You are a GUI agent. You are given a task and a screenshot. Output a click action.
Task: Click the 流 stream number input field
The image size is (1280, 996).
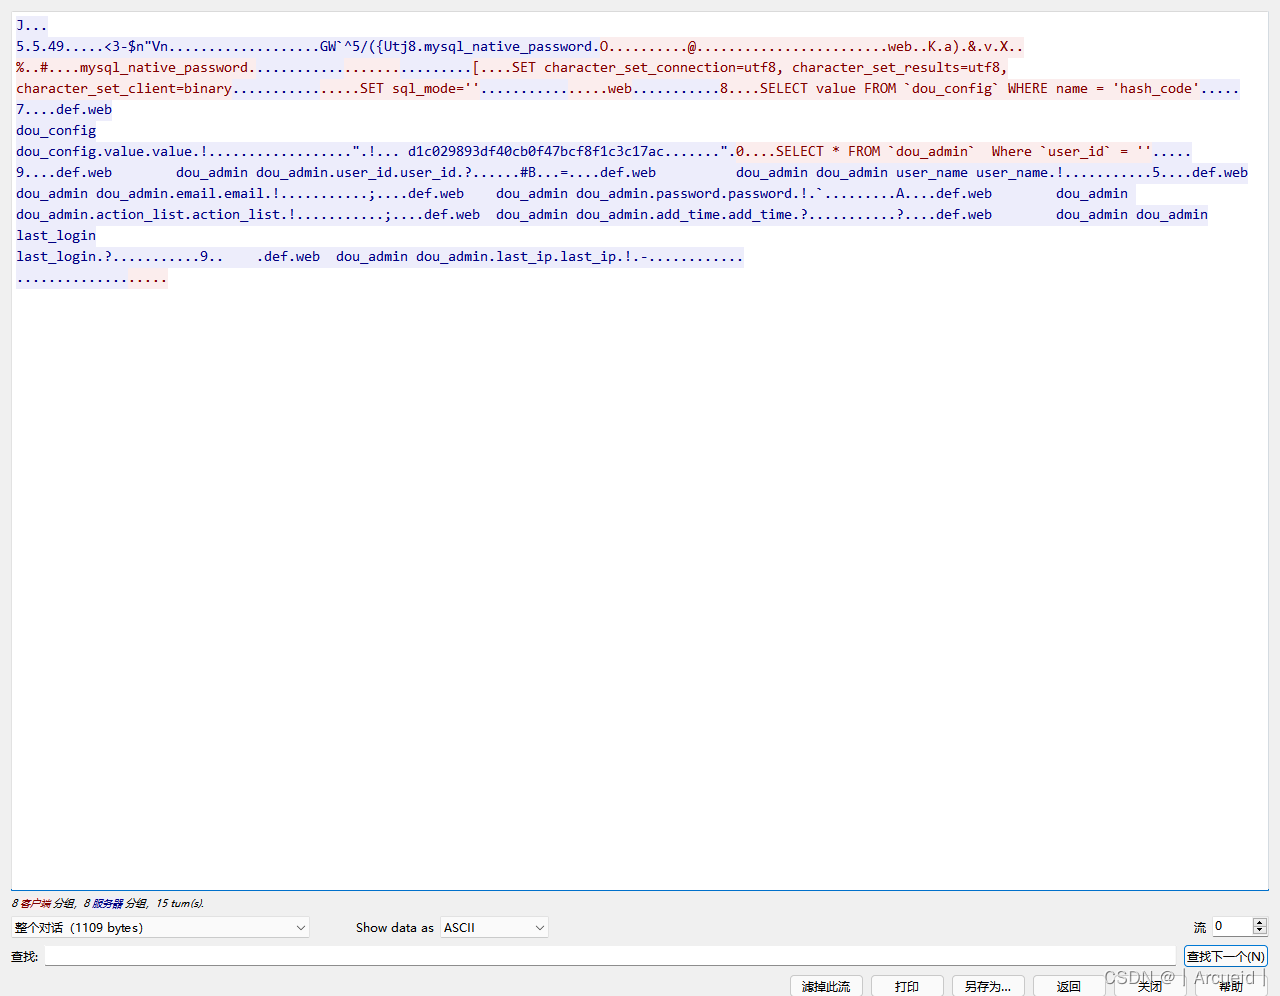click(x=1232, y=927)
